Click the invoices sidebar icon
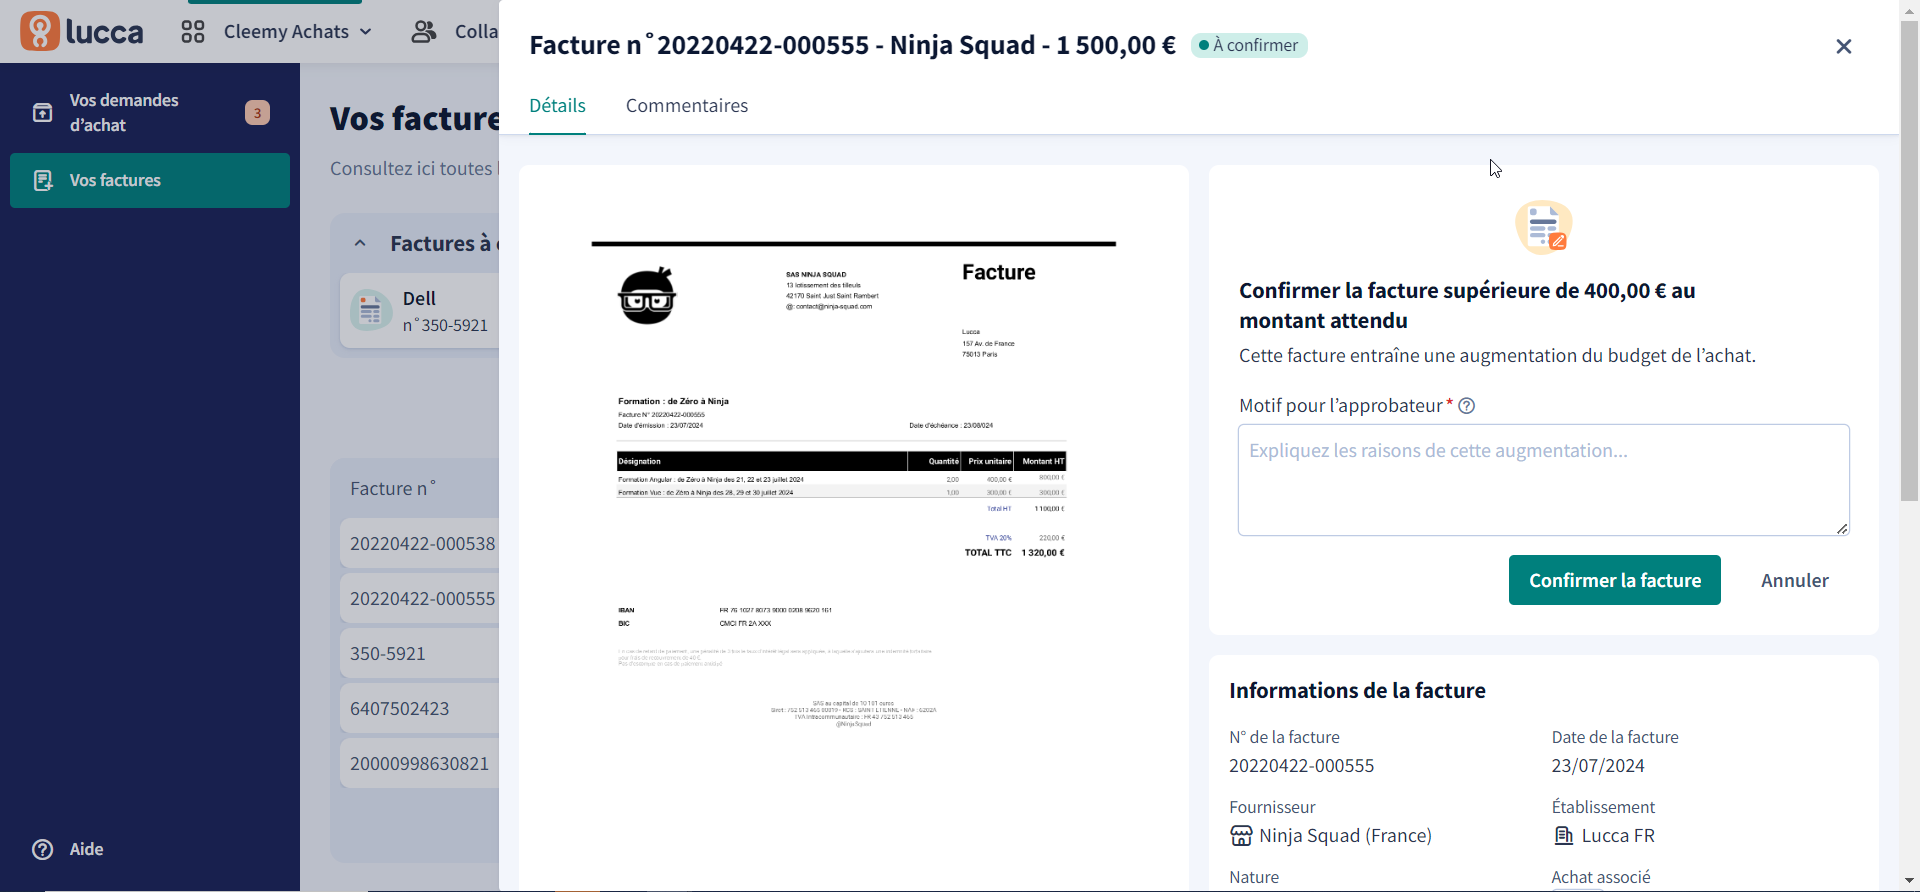 (x=43, y=180)
